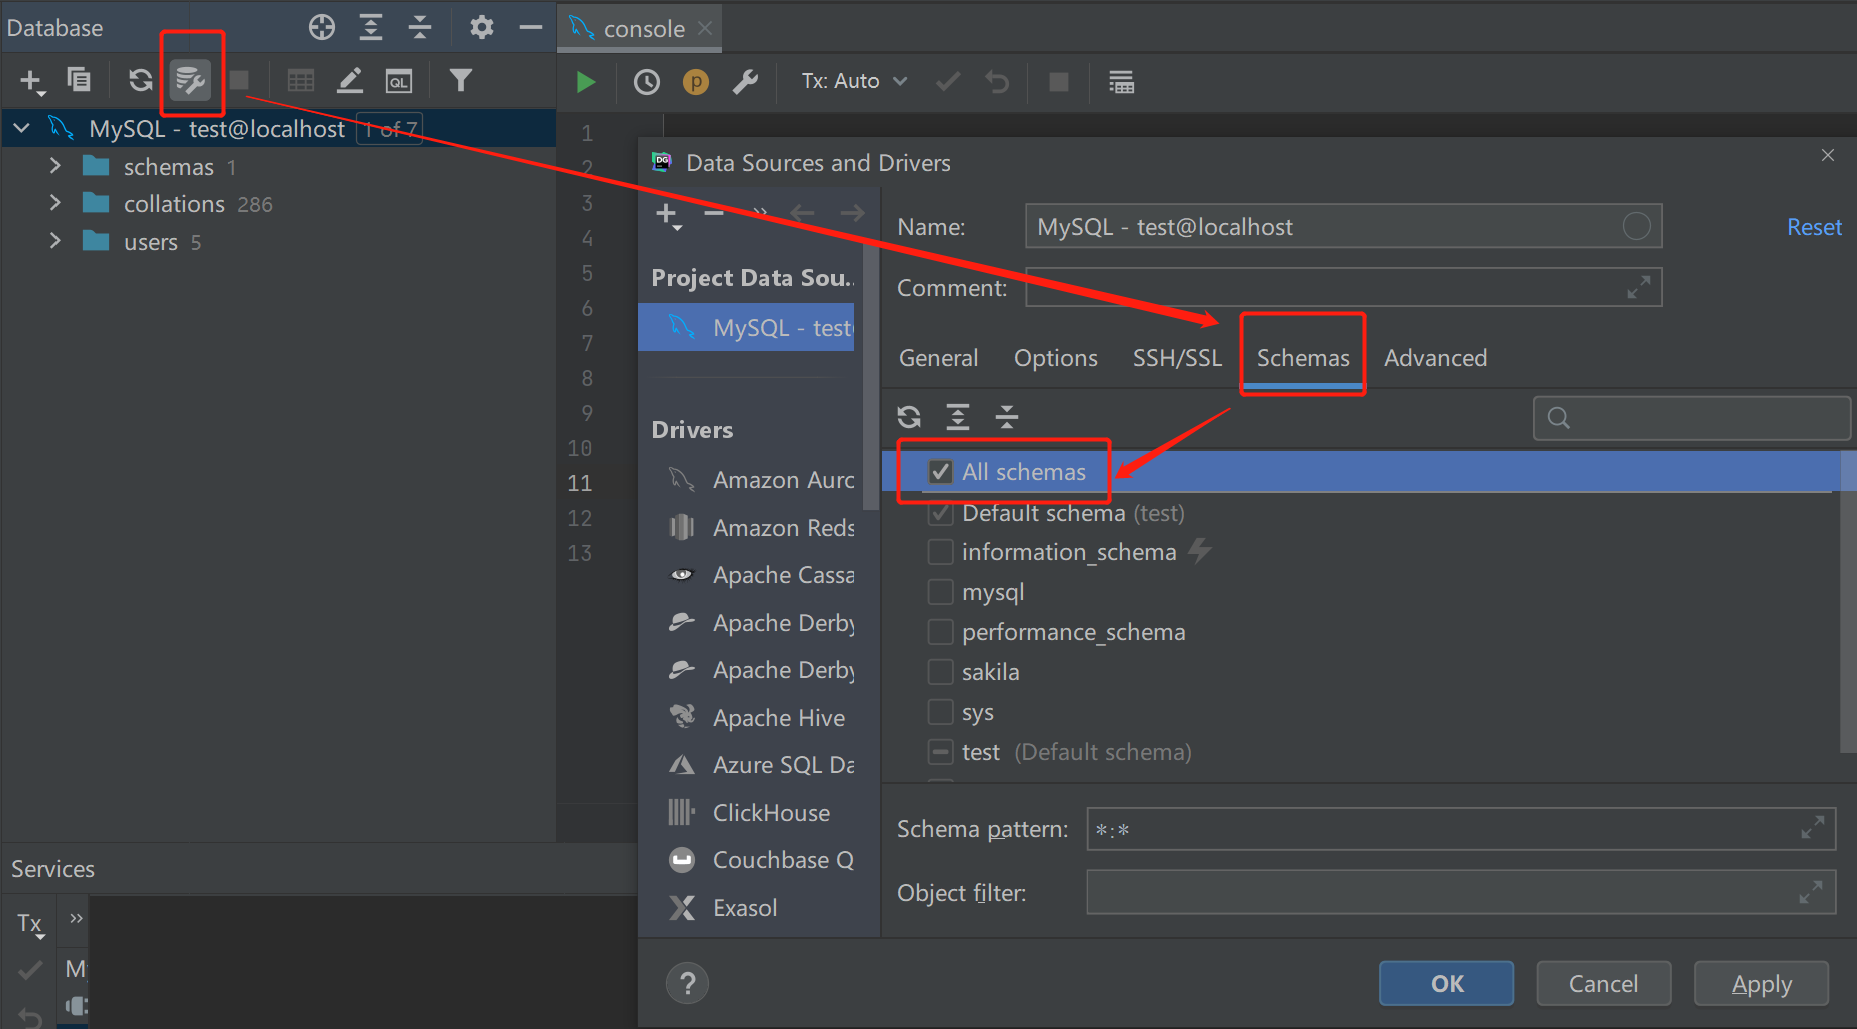
Task: Select the console editor tab
Action: tap(642, 28)
